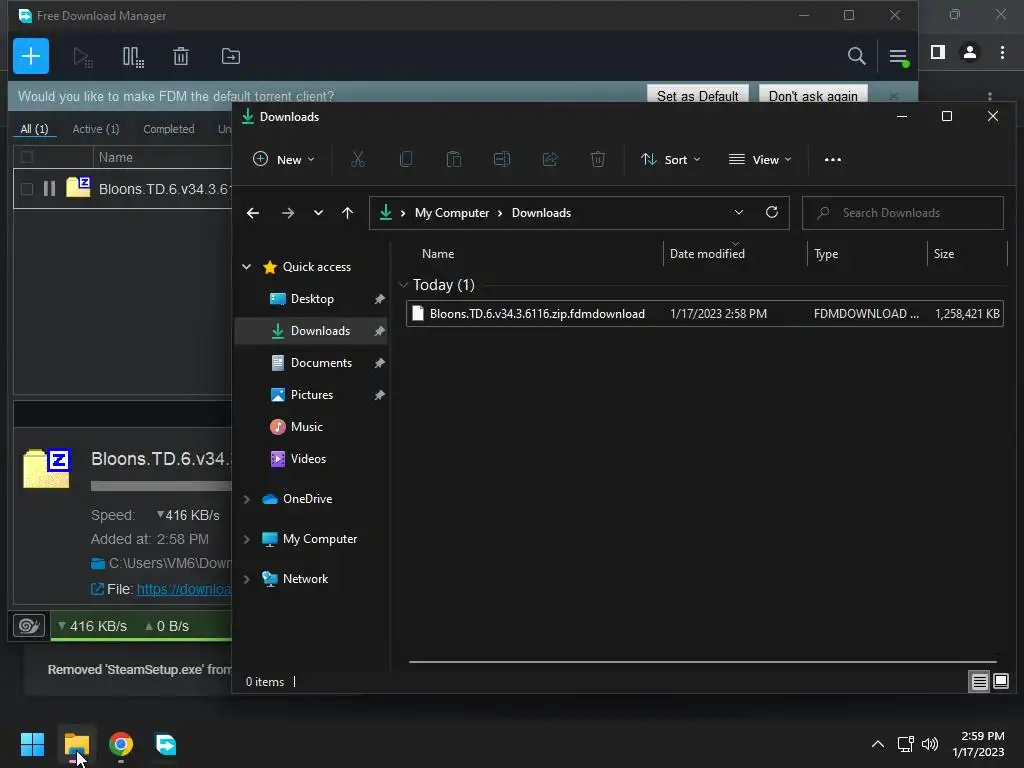Click Don't ask again button

tap(812, 95)
